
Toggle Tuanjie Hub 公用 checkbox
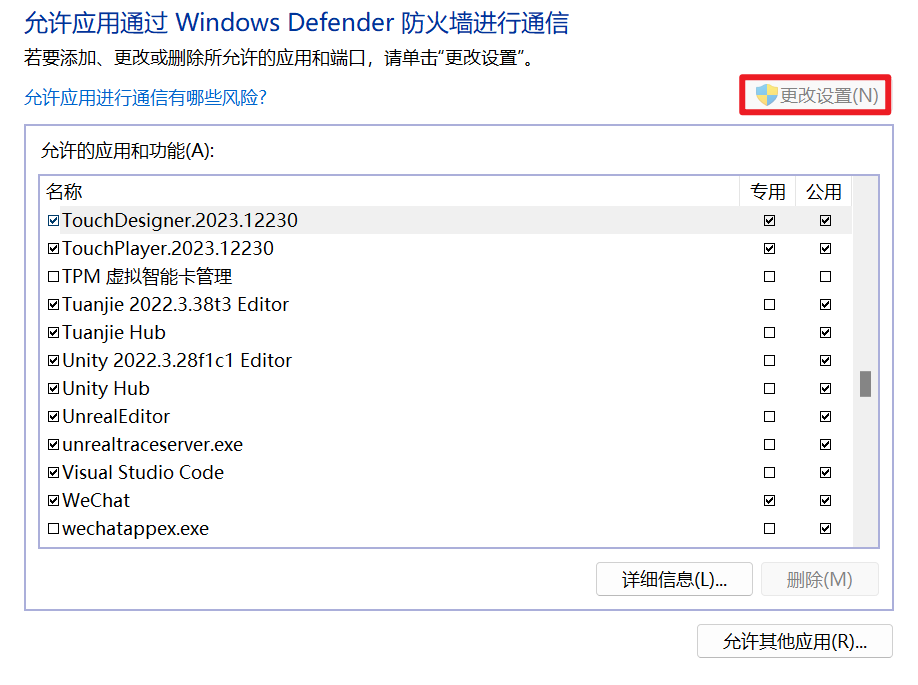(825, 333)
